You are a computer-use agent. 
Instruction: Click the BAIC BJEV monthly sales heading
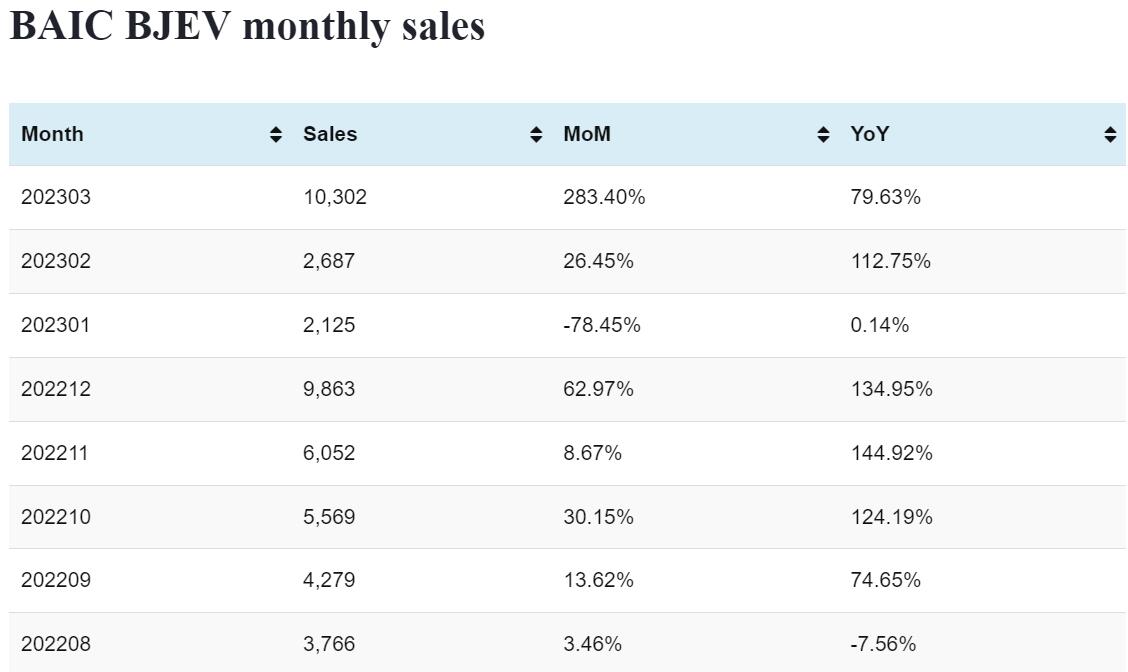(247, 26)
